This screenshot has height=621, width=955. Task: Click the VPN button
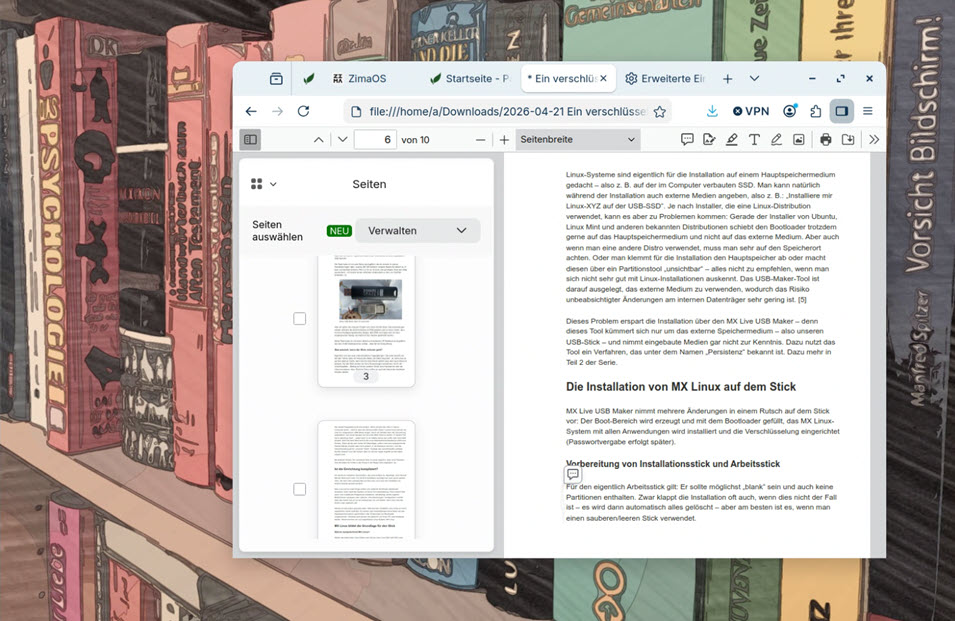751,111
